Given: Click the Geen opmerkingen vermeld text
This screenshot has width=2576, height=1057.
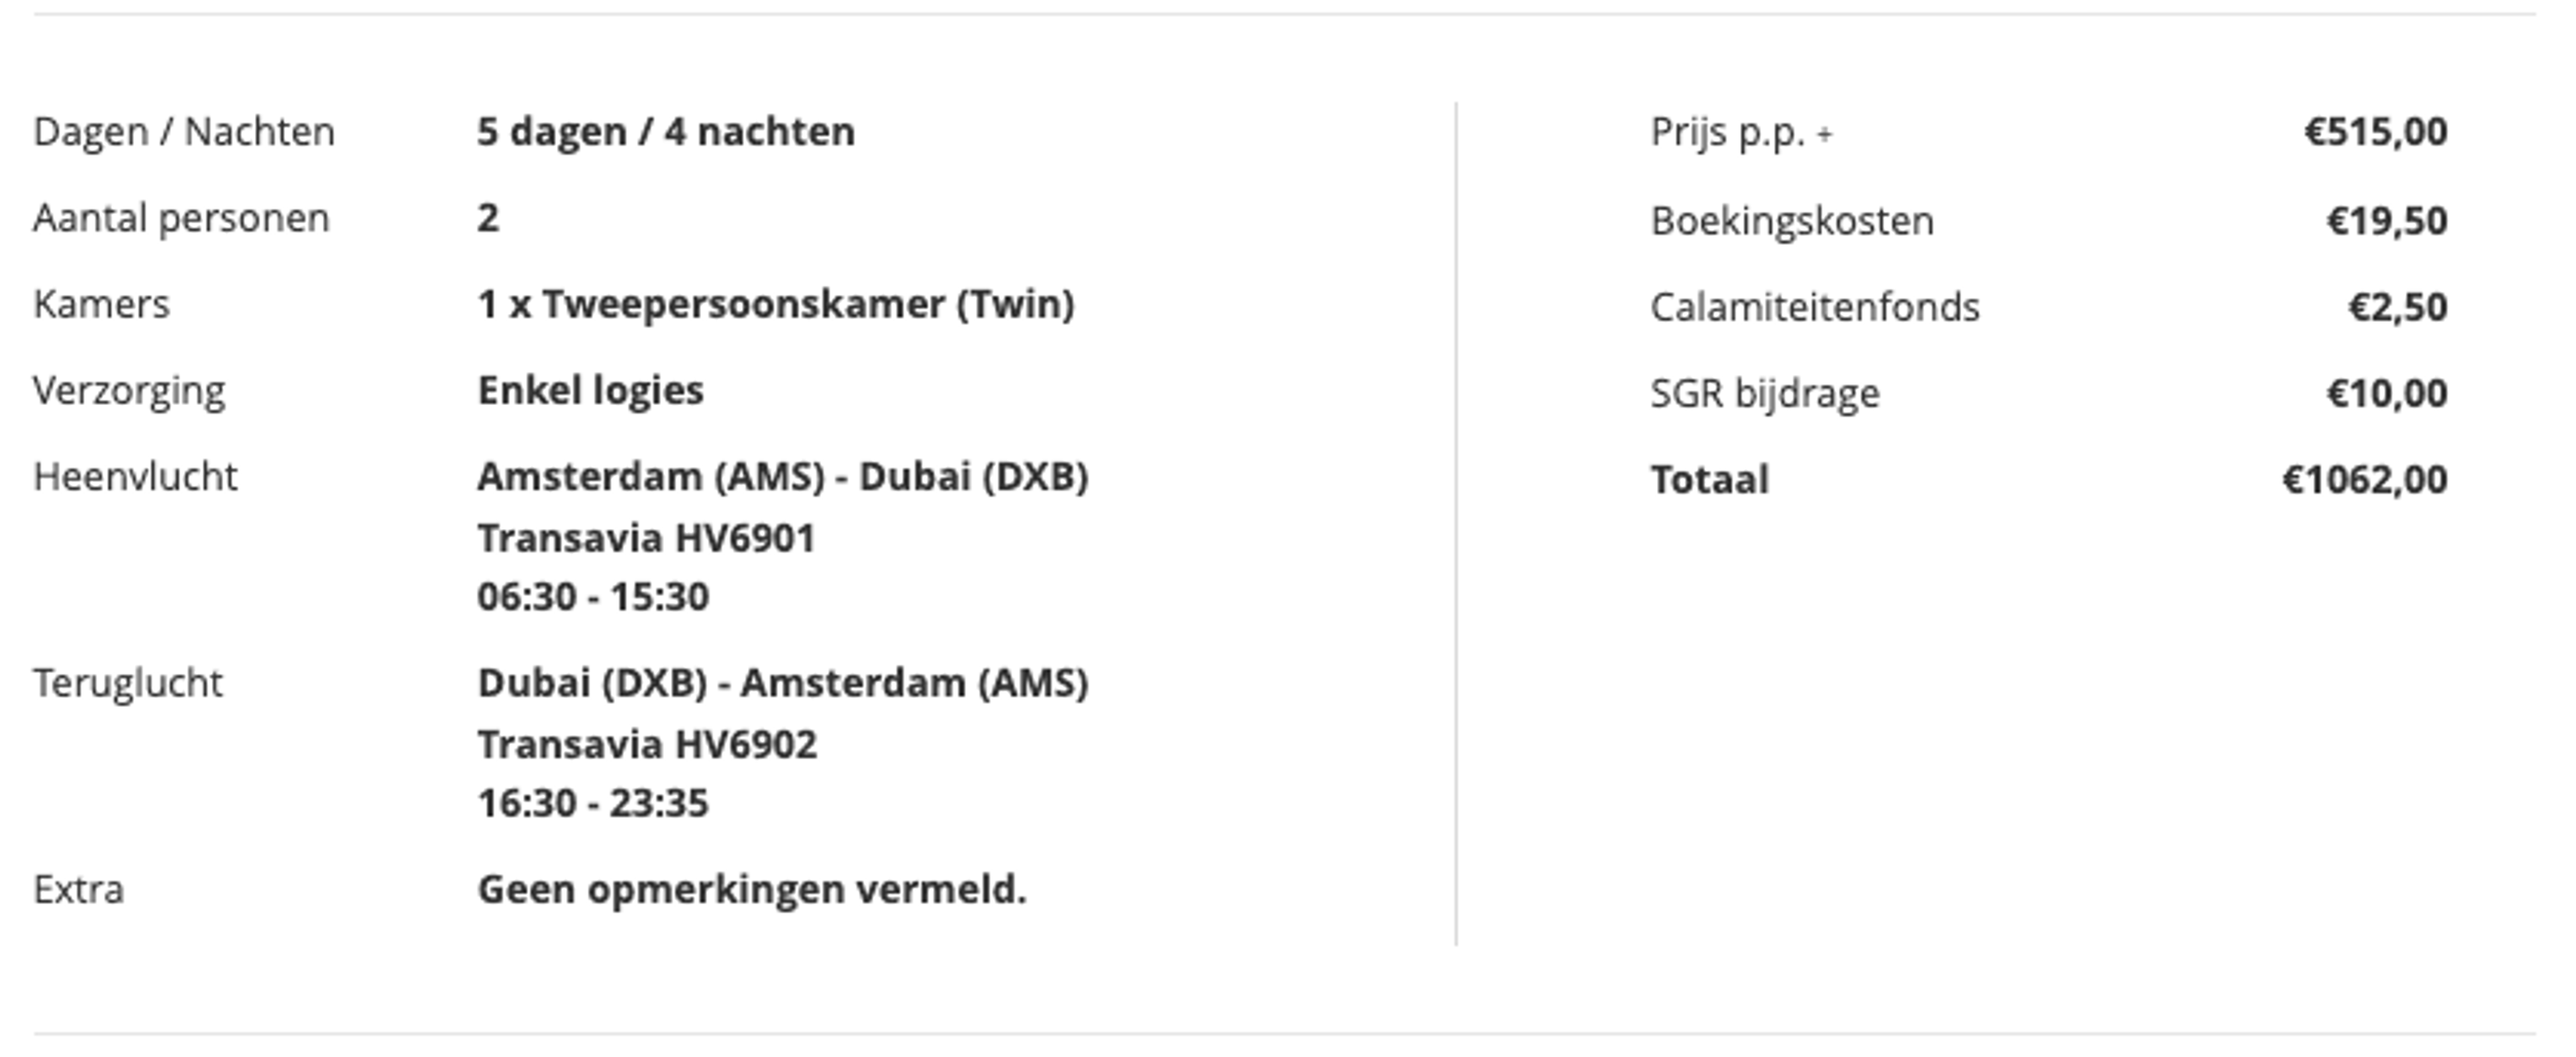Looking at the screenshot, I should coord(752,889).
